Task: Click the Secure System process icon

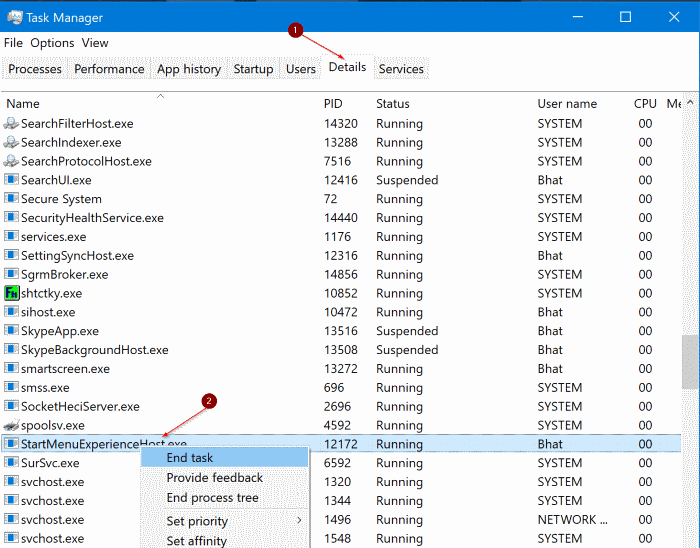Action: (11, 199)
